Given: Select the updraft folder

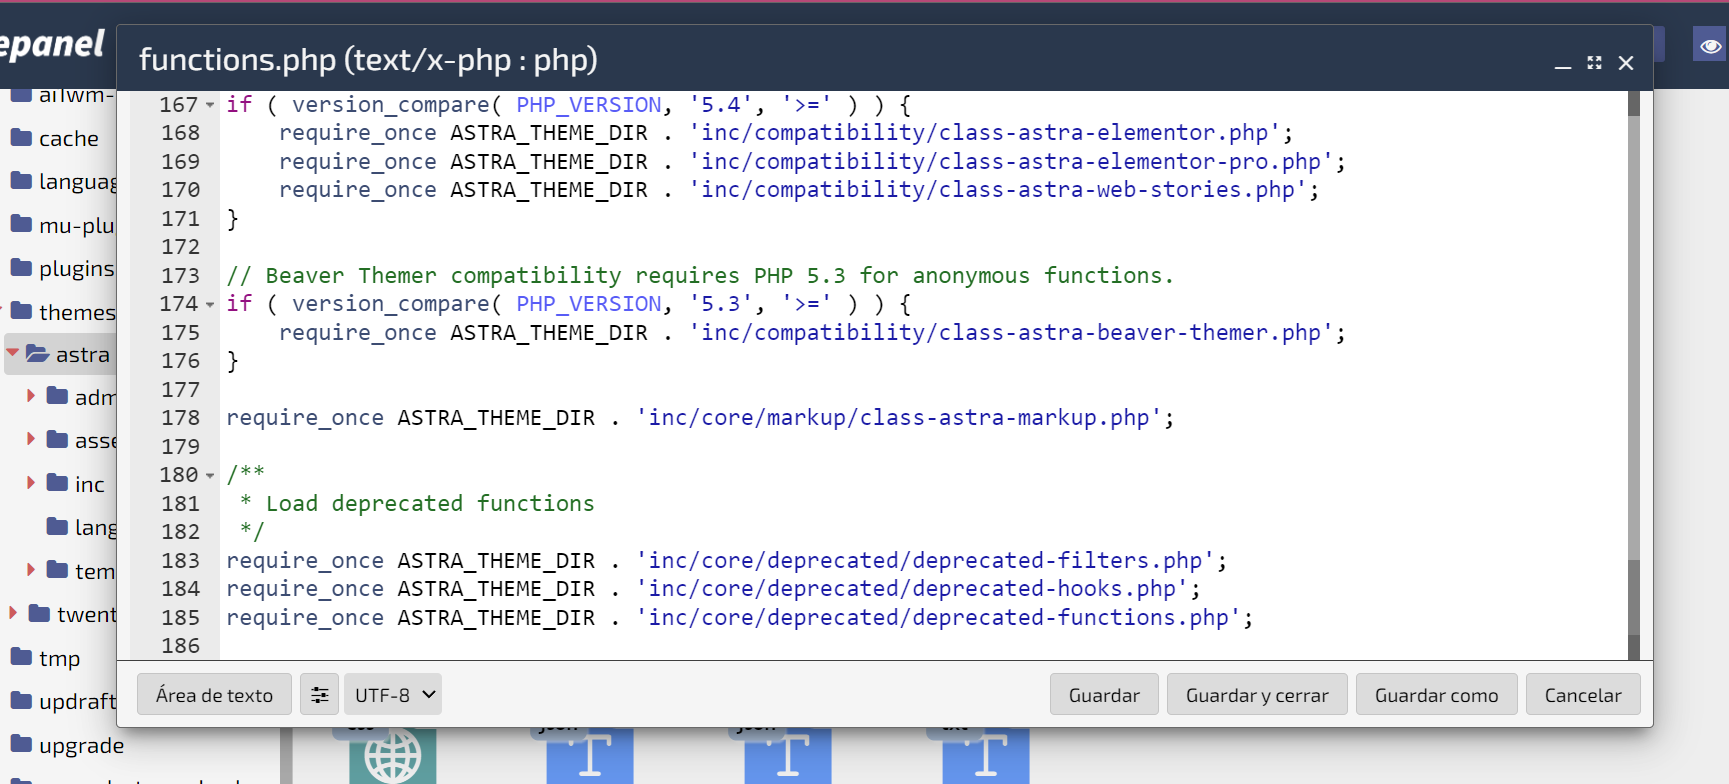Looking at the screenshot, I should pyautogui.click(x=77, y=702).
